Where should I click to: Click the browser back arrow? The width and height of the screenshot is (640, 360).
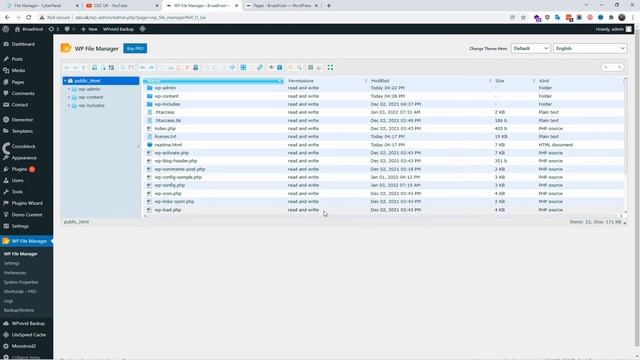[x=7, y=18]
